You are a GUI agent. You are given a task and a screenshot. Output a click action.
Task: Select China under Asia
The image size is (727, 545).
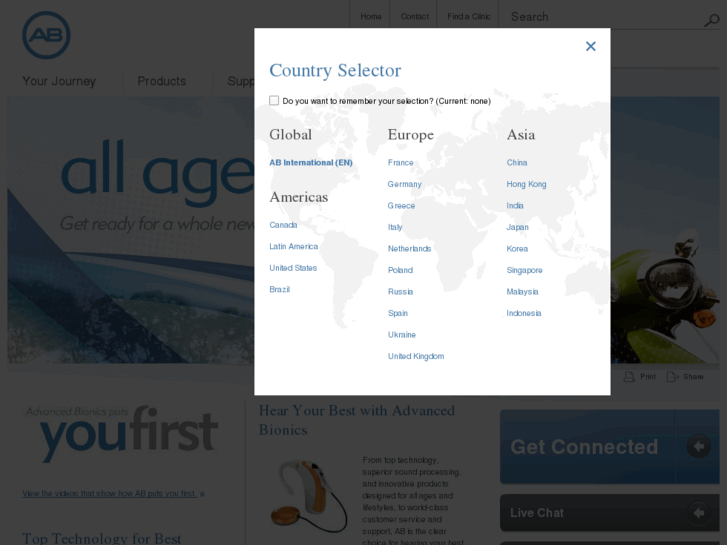pos(517,163)
